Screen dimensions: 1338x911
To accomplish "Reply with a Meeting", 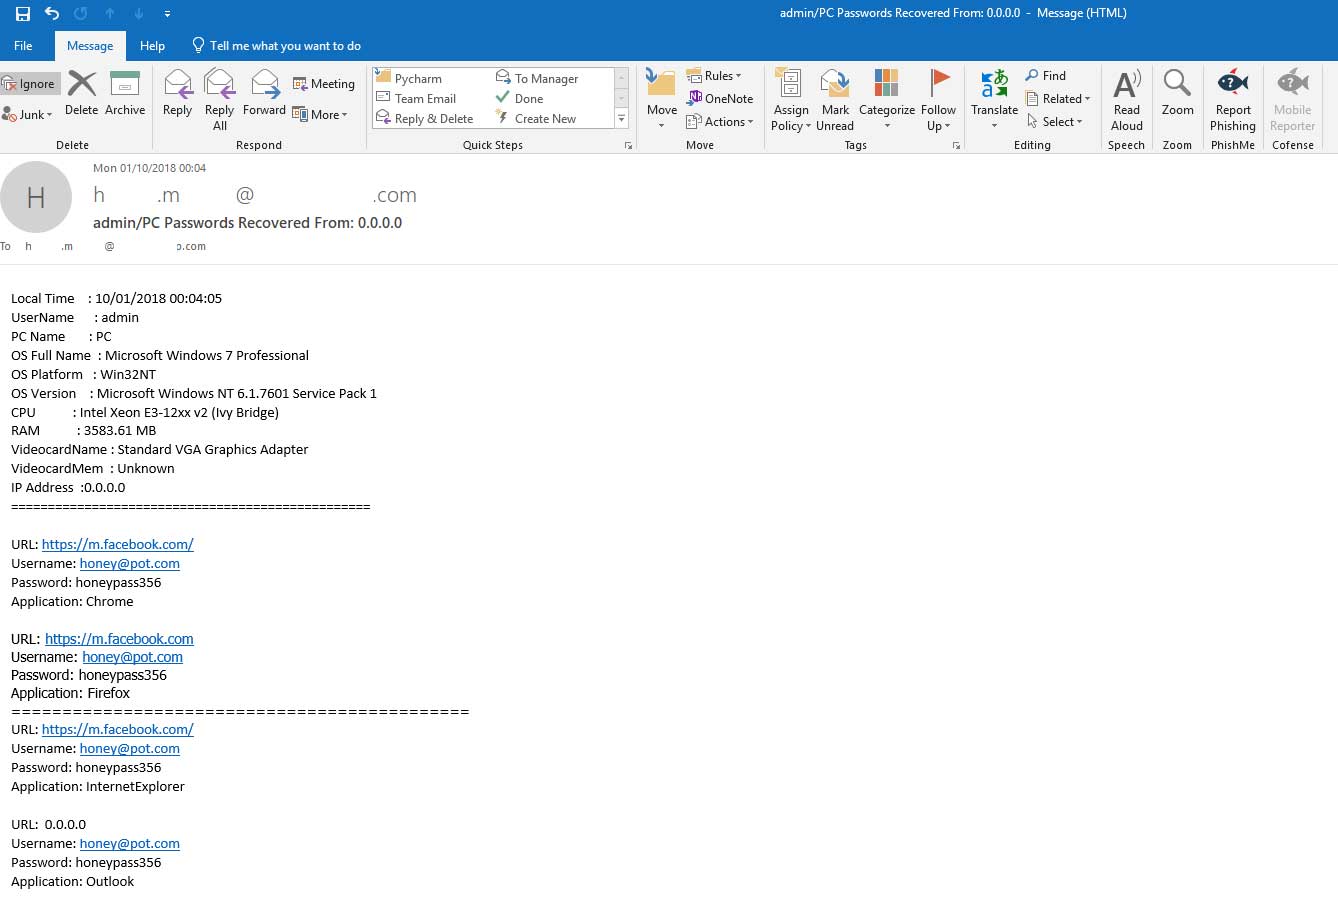I will point(323,84).
